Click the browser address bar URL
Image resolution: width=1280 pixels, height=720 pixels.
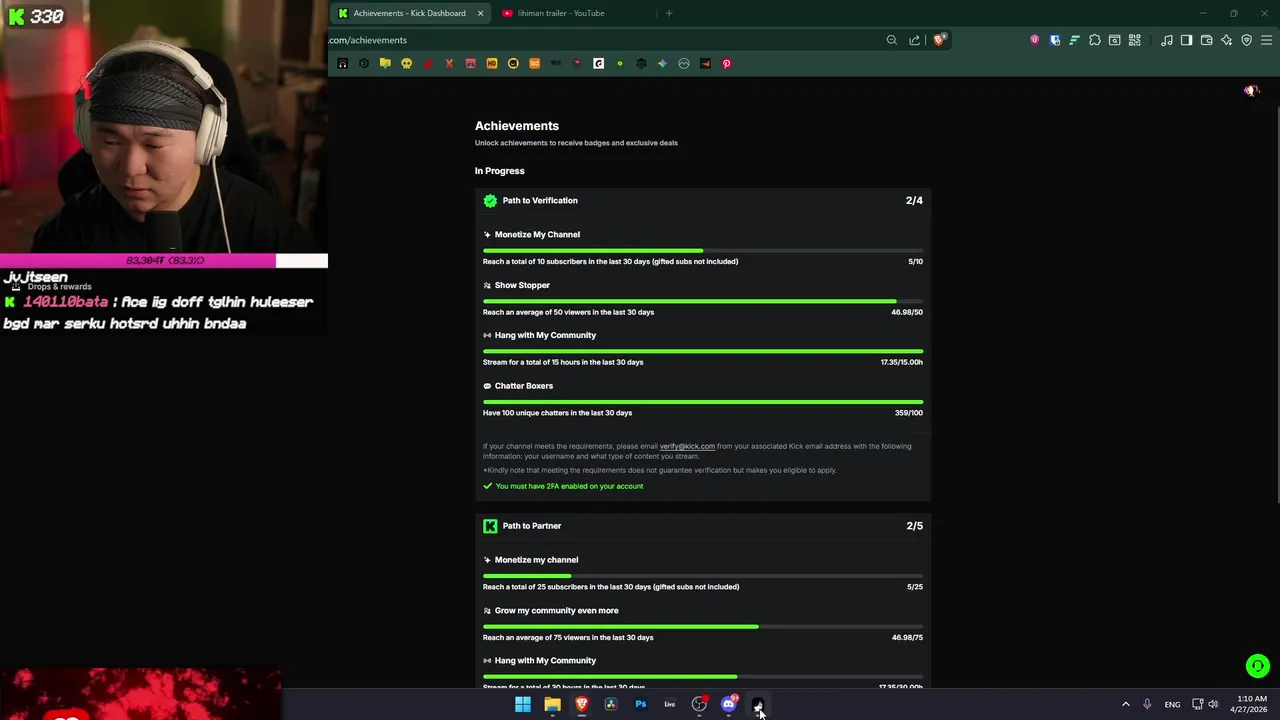[x=368, y=40]
